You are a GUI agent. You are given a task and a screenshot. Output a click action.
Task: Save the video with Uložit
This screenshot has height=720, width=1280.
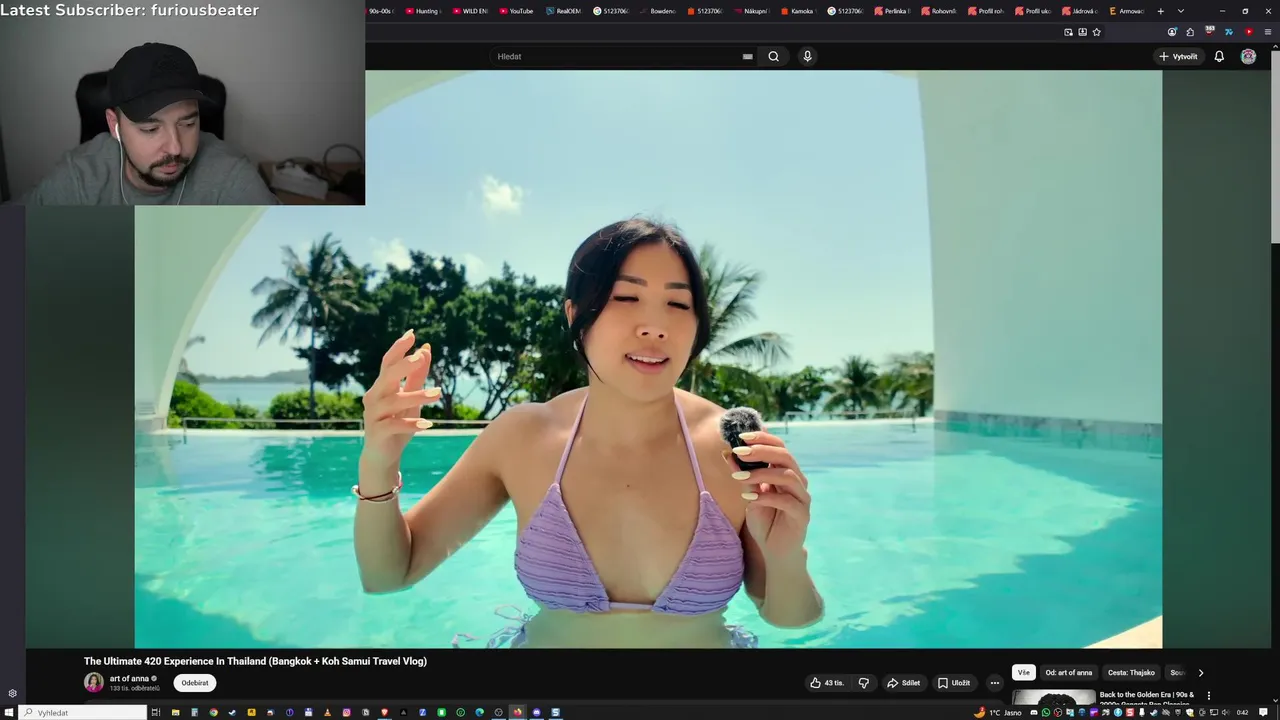tap(954, 683)
